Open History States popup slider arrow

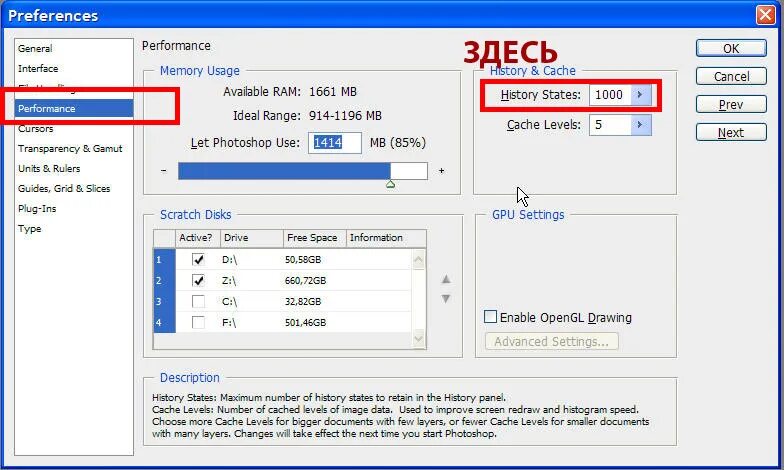(641, 94)
